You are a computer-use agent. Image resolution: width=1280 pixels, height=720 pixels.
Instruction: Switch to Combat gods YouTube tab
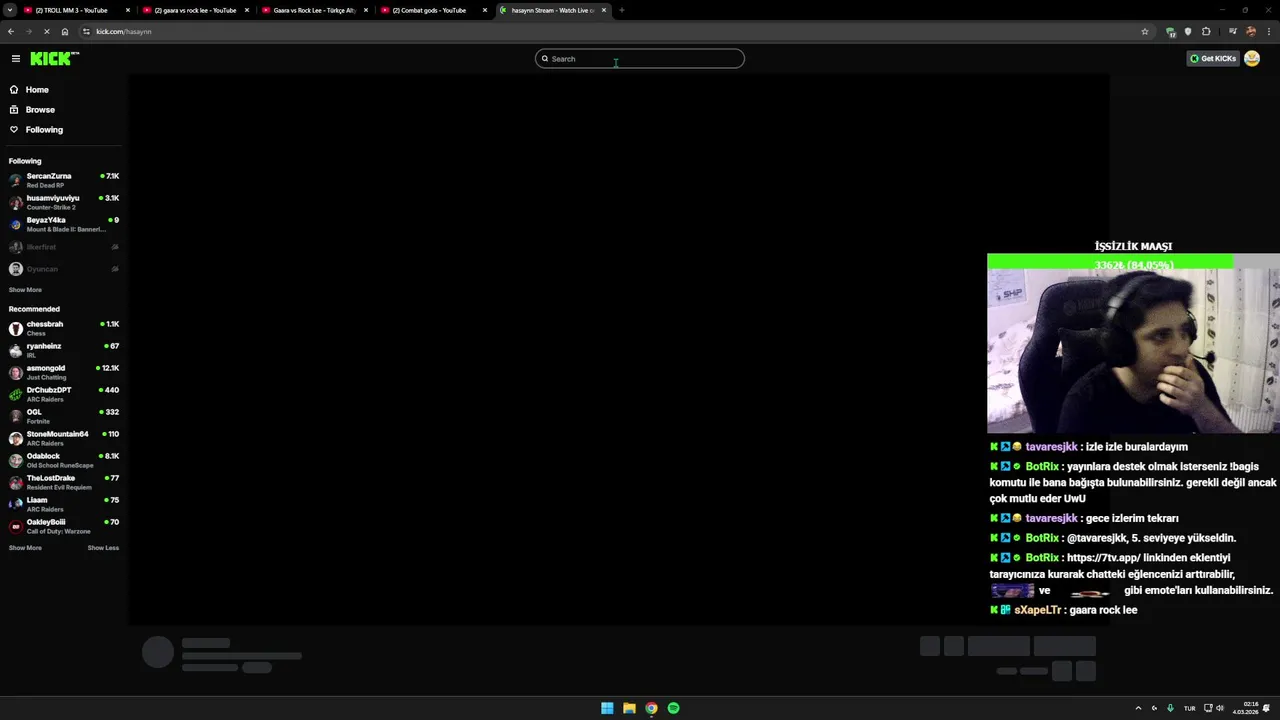coord(434,10)
